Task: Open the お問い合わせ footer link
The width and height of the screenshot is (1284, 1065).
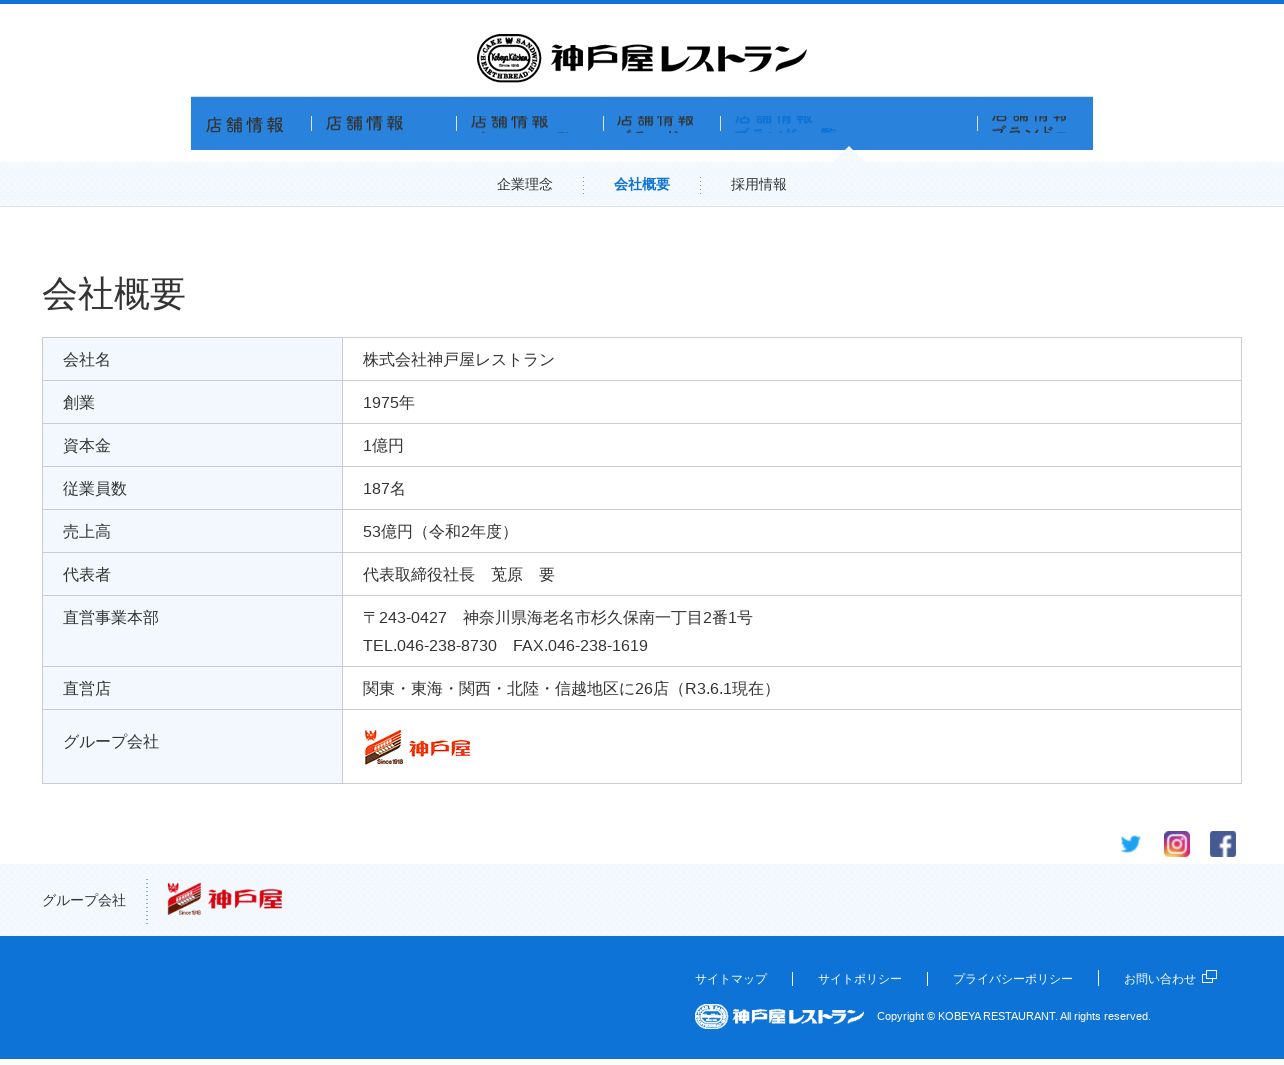Action: (x=1160, y=979)
